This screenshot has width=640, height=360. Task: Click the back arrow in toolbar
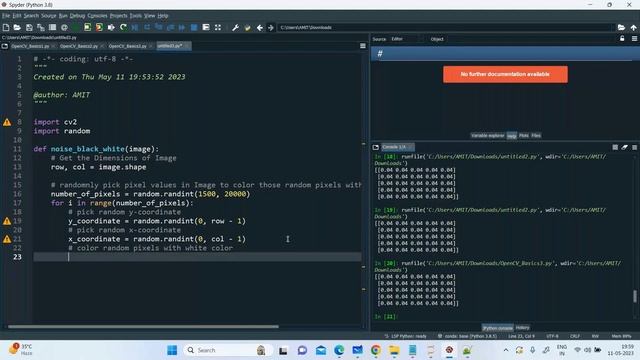tap(260, 27)
